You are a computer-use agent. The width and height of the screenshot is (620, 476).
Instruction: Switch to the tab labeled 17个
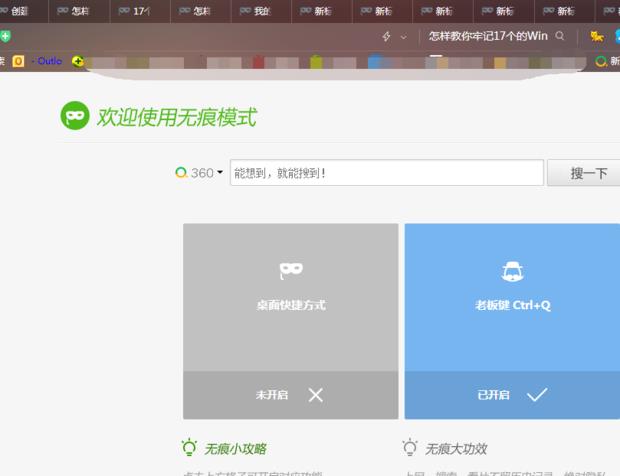140,11
